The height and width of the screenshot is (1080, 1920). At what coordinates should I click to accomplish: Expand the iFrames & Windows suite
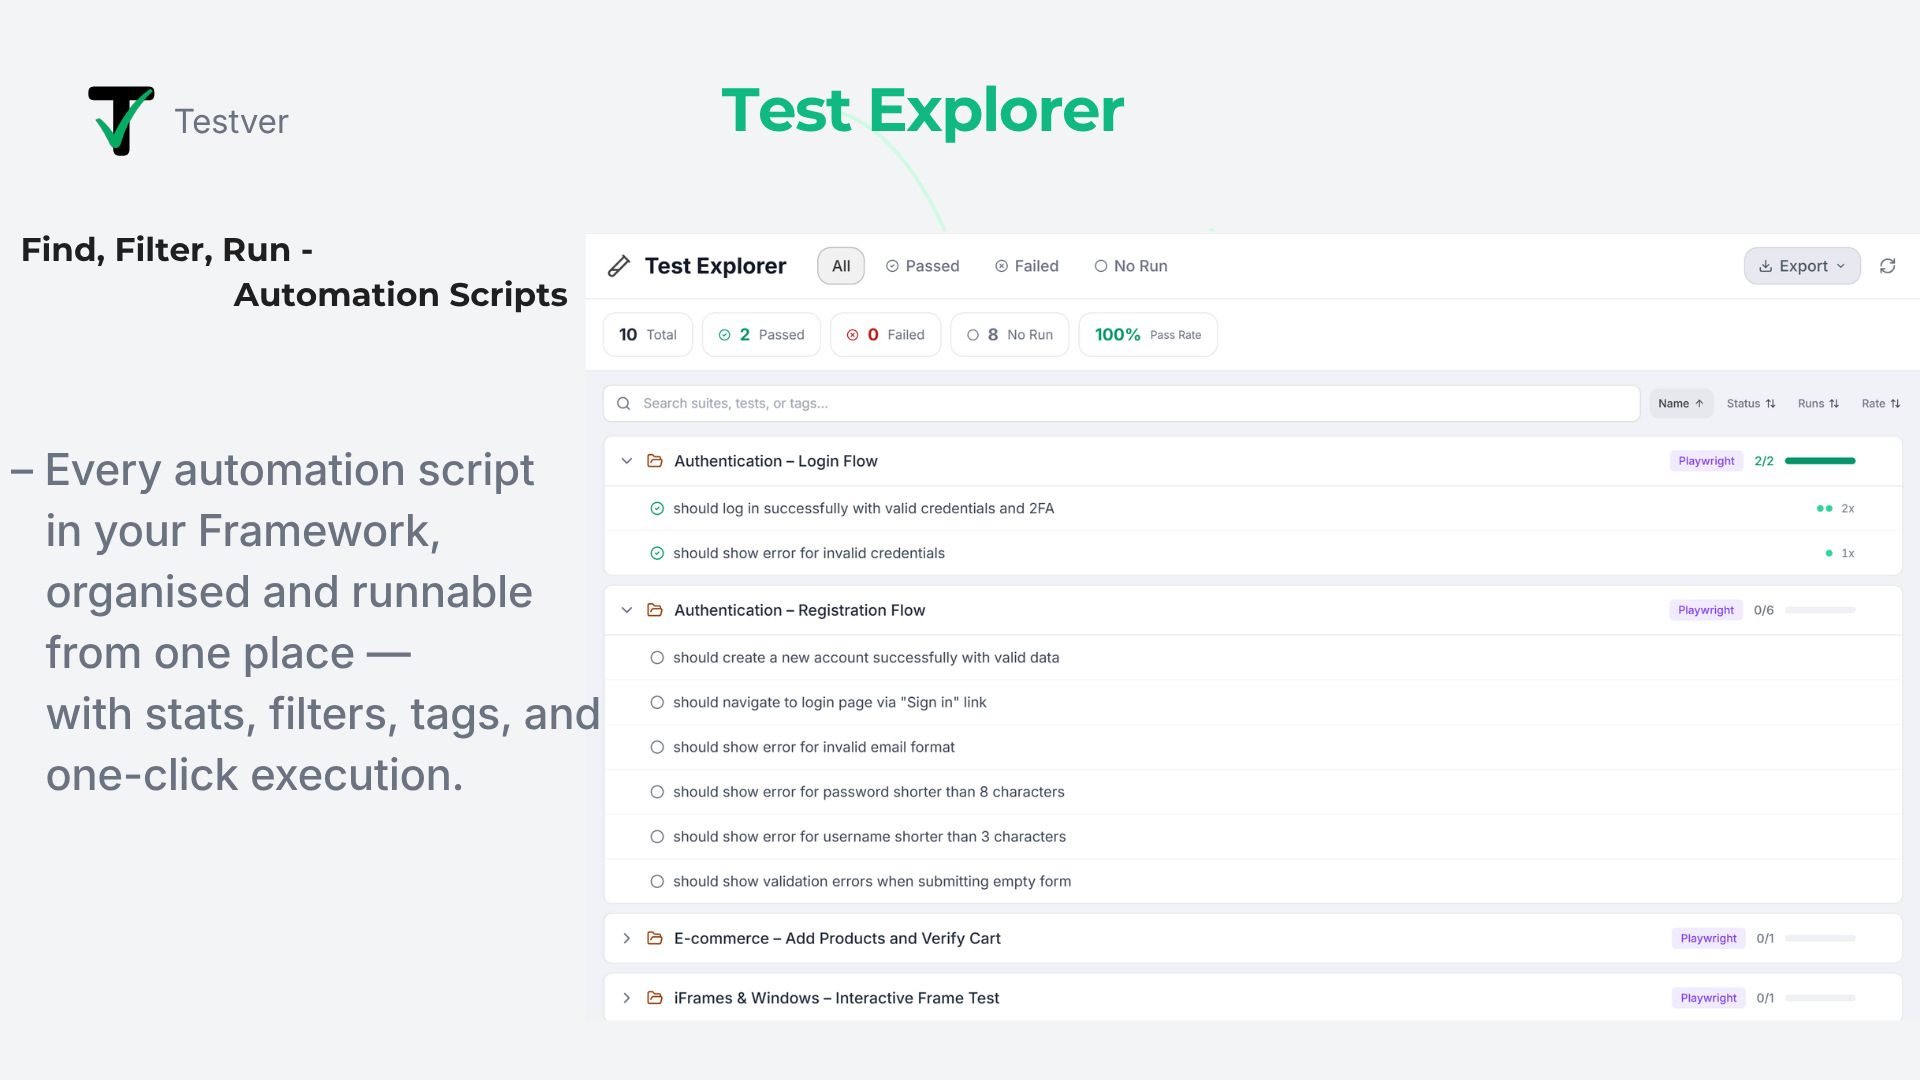click(627, 998)
